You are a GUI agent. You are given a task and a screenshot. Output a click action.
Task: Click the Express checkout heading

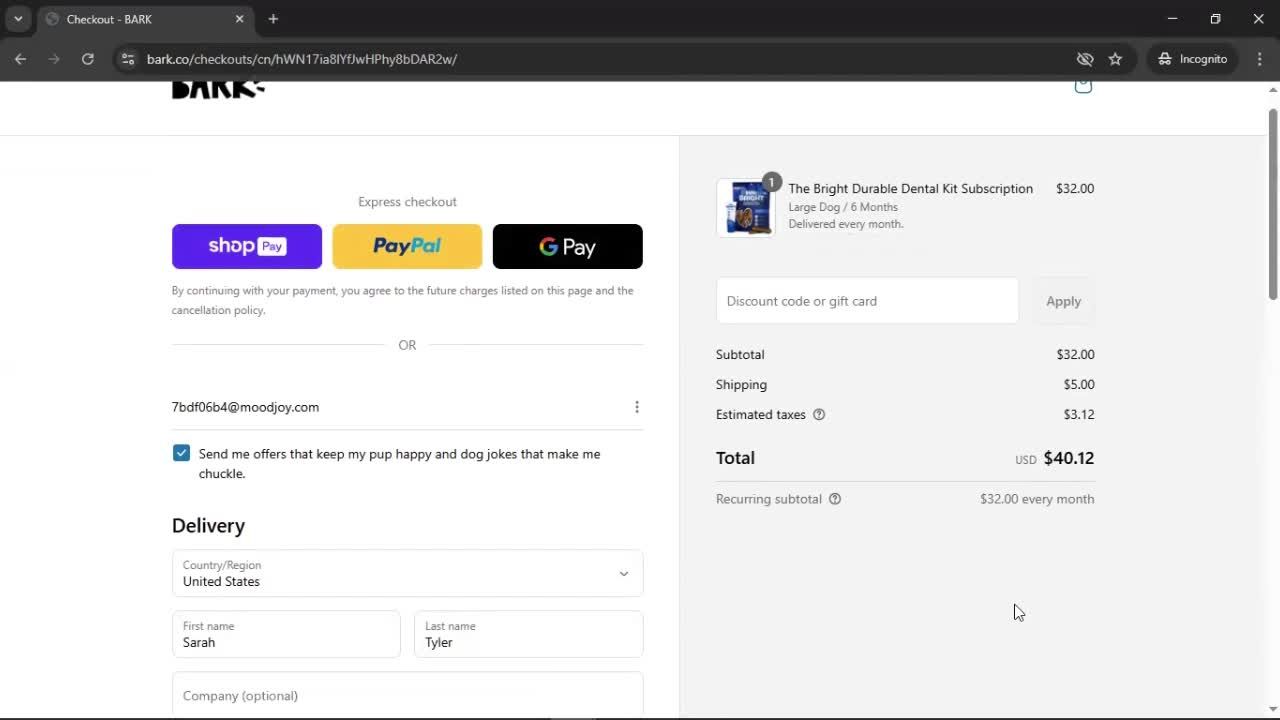pos(407,202)
